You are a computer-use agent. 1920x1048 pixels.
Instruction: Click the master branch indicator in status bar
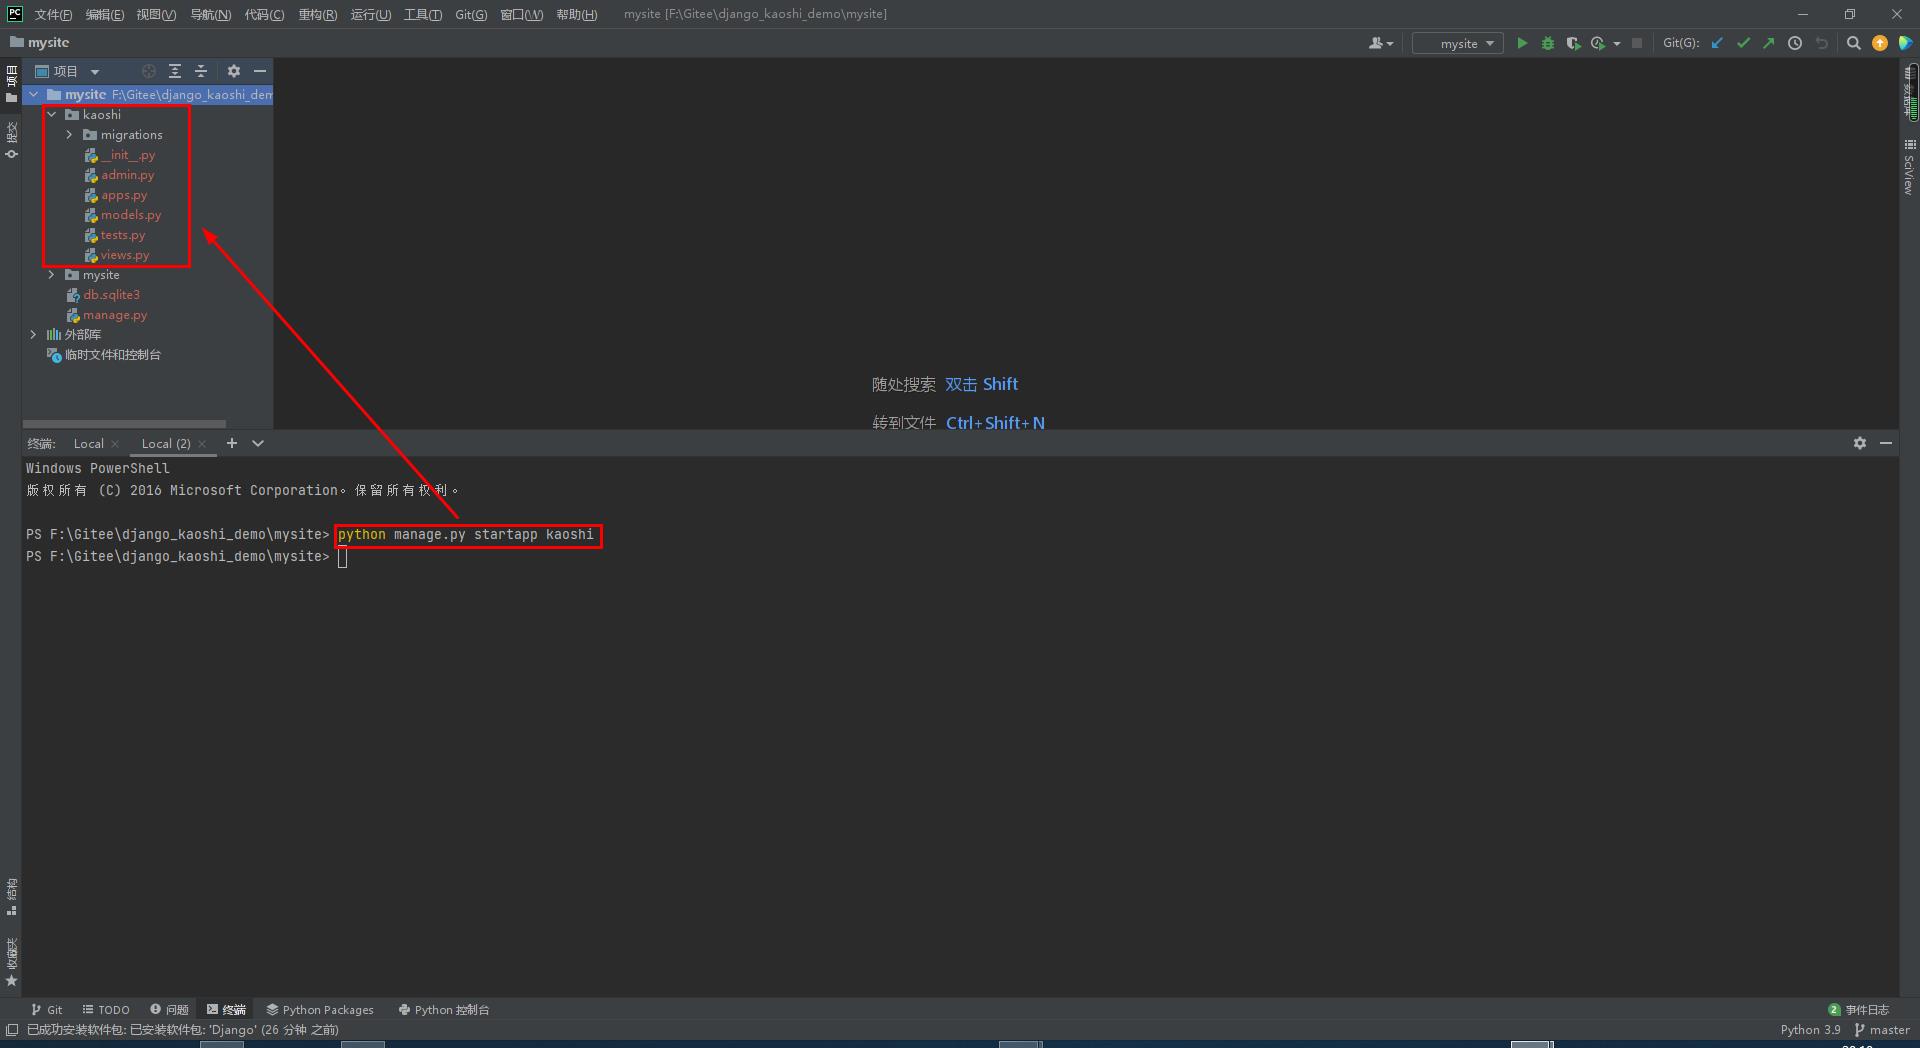tap(1882, 1030)
